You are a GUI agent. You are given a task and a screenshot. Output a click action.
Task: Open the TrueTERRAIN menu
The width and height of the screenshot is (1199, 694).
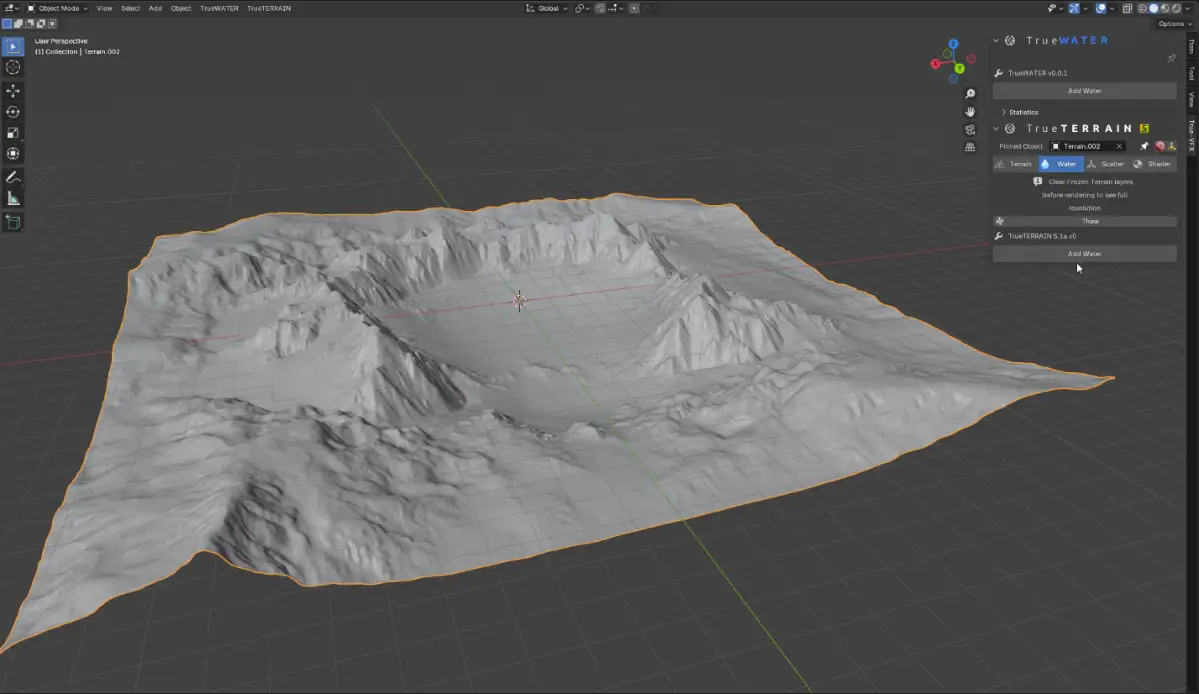click(x=269, y=8)
